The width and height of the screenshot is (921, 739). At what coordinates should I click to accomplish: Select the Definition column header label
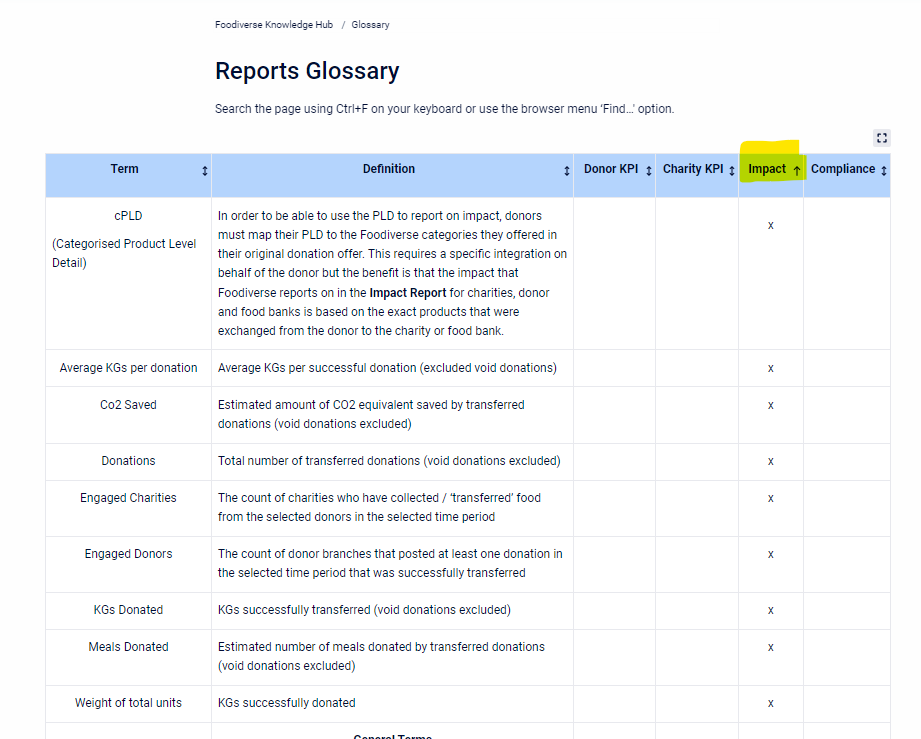389,169
